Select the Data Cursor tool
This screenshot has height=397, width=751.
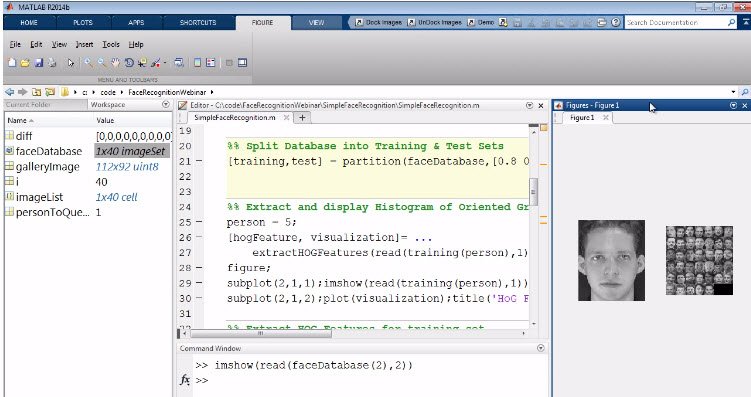pyautogui.click(x=142, y=63)
